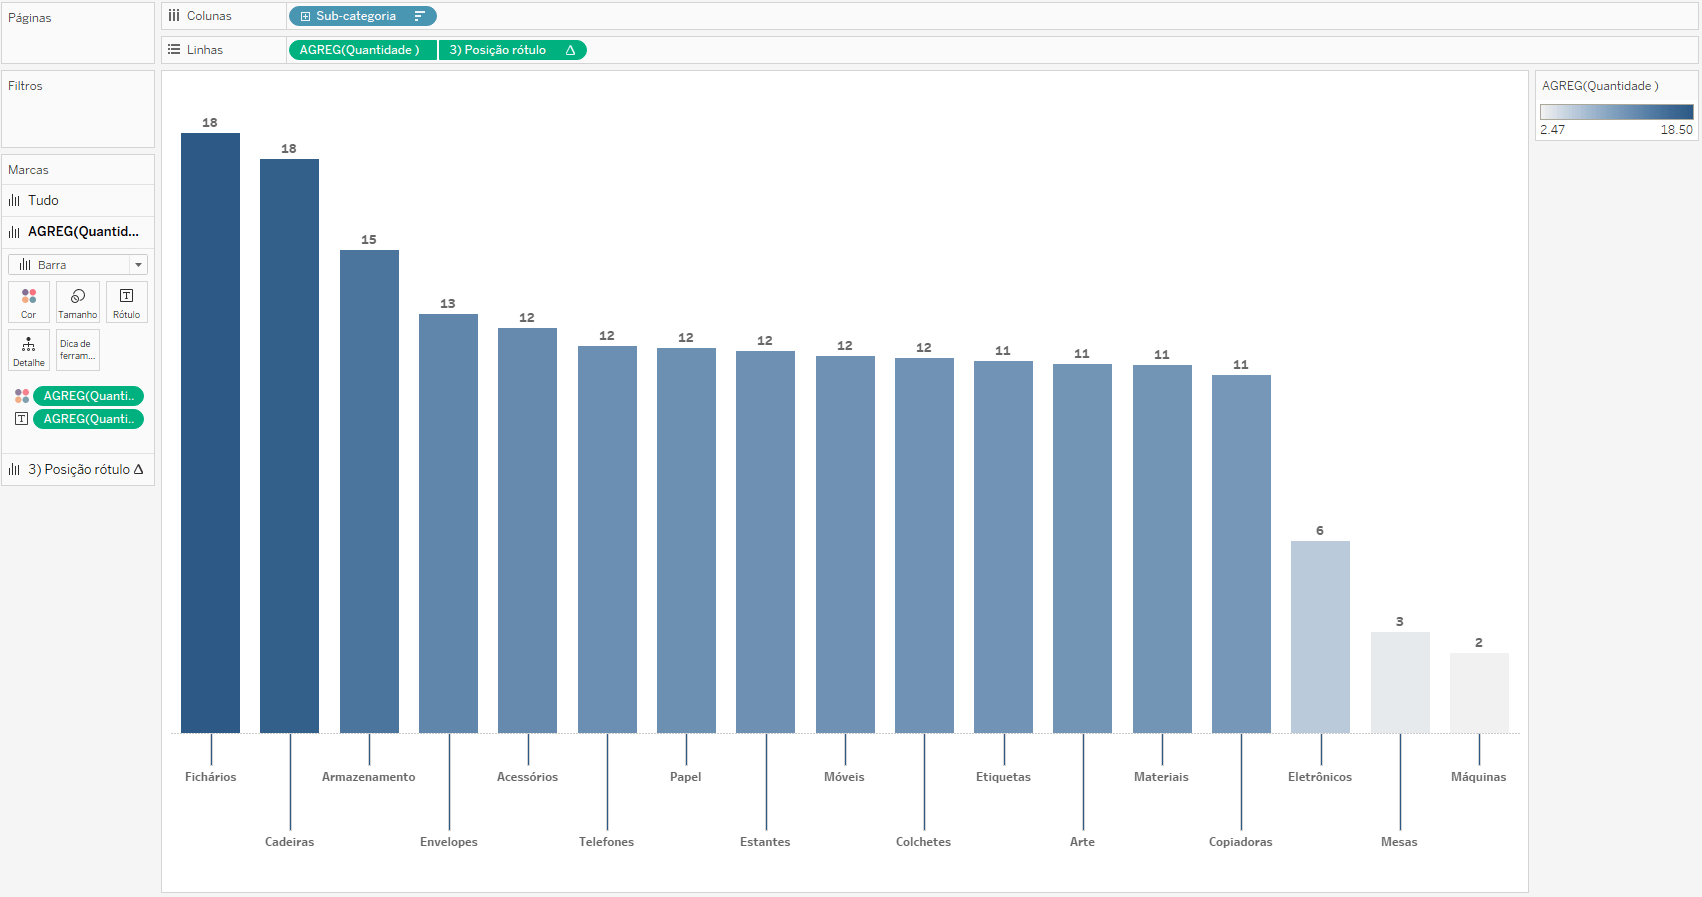Screen dimensions: 1702x897
Task: Click the Máquinas axis label
Action: coord(1478,777)
